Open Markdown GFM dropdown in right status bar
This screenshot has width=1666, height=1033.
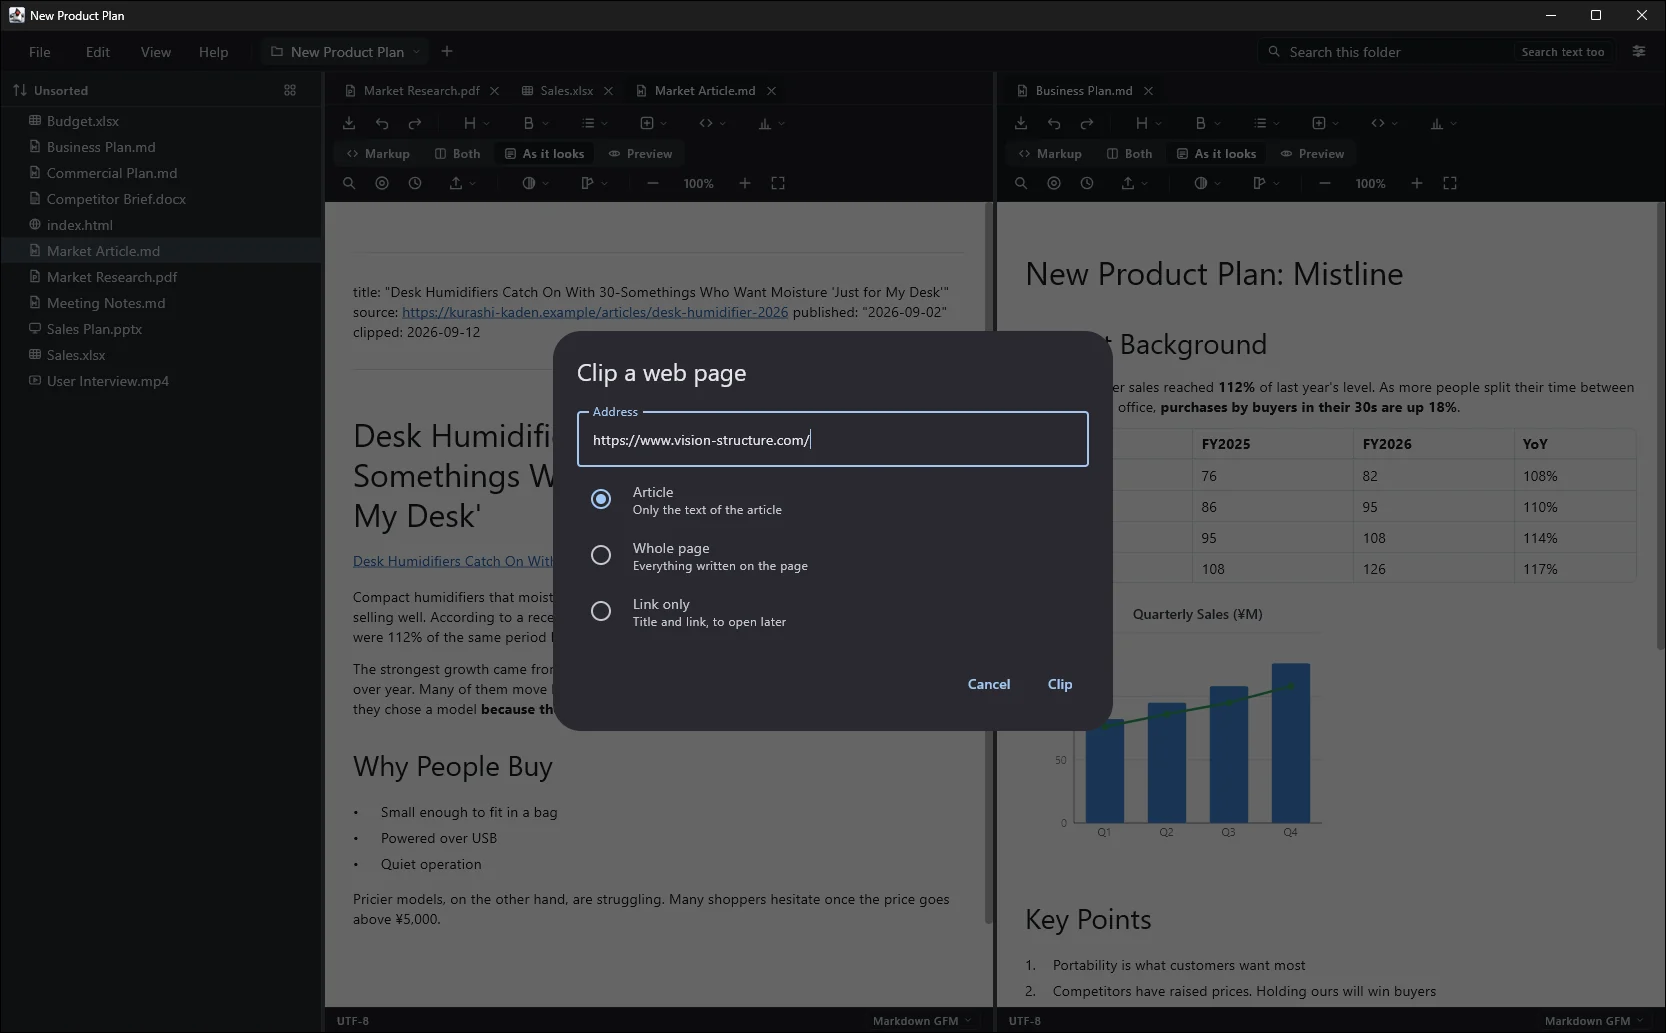pyautogui.click(x=1594, y=1021)
